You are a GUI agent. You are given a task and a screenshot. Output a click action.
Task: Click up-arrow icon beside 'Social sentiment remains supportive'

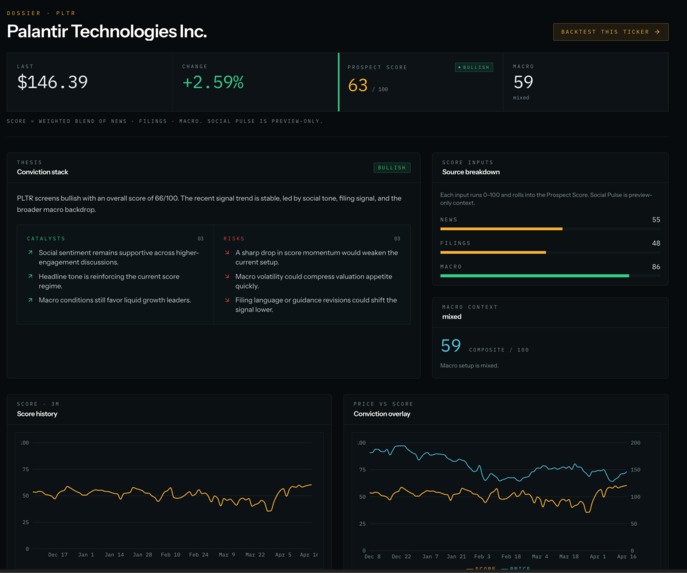30,252
